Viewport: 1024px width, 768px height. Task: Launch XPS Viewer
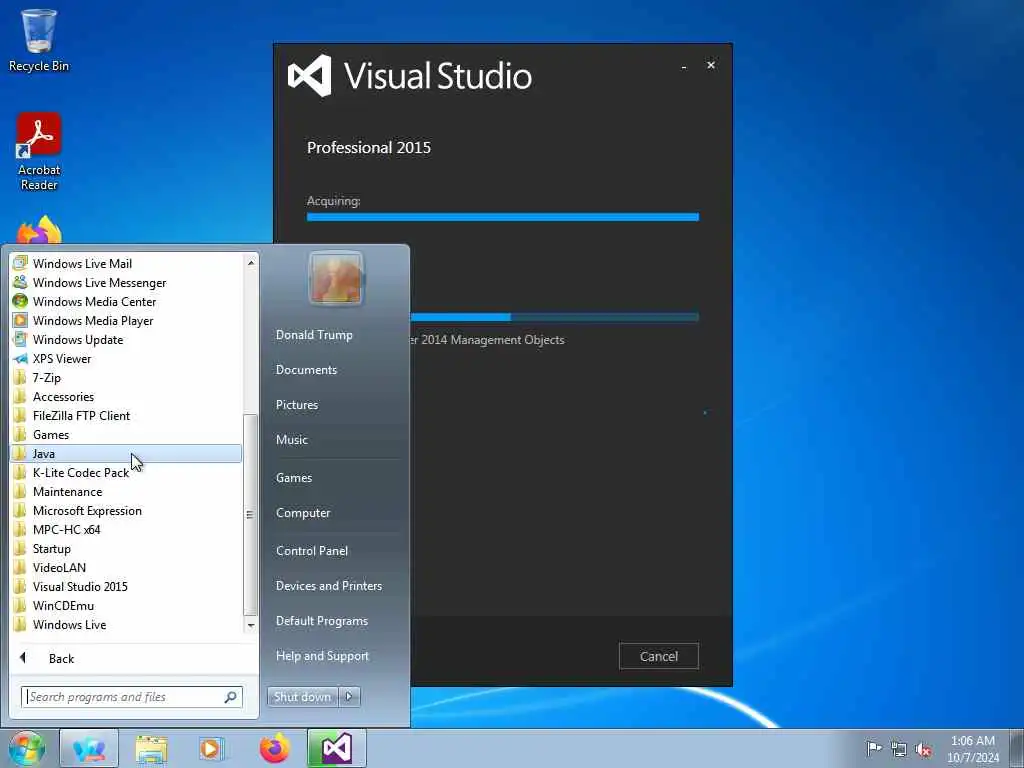click(x=126, y=359)
